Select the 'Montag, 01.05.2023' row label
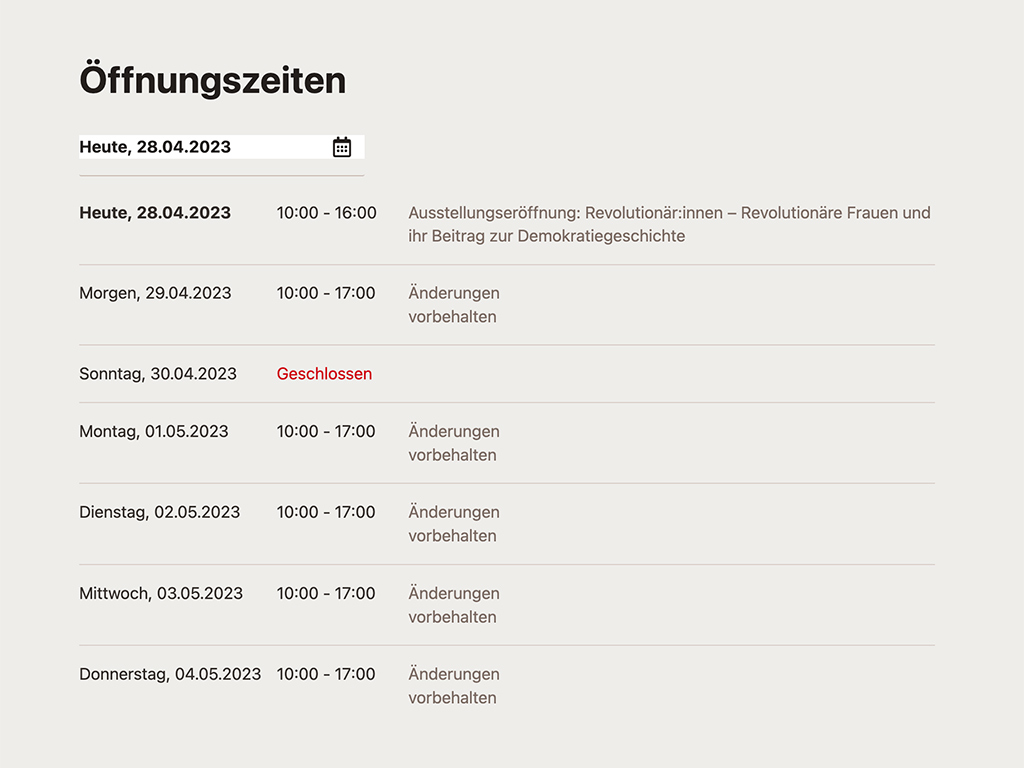The image size is (1024, 768). point(154,432)
